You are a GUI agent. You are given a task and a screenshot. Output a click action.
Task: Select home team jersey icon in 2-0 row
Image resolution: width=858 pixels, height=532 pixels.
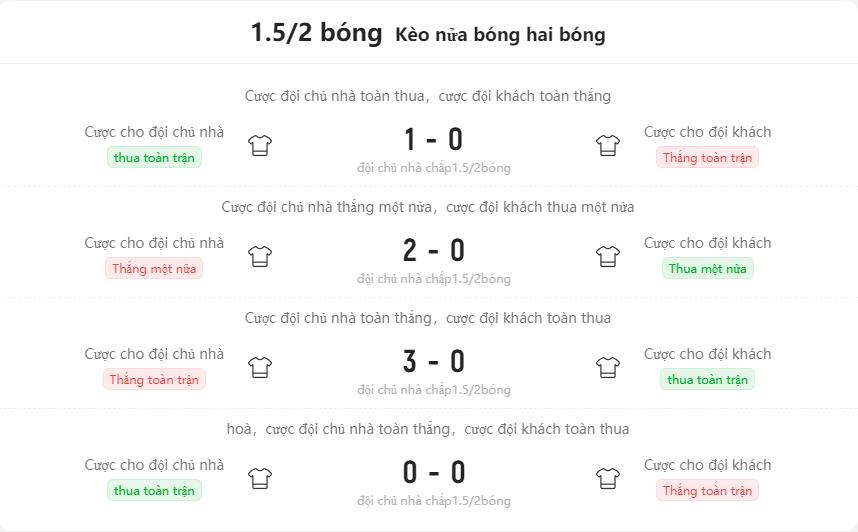click(x=260, y=256)
